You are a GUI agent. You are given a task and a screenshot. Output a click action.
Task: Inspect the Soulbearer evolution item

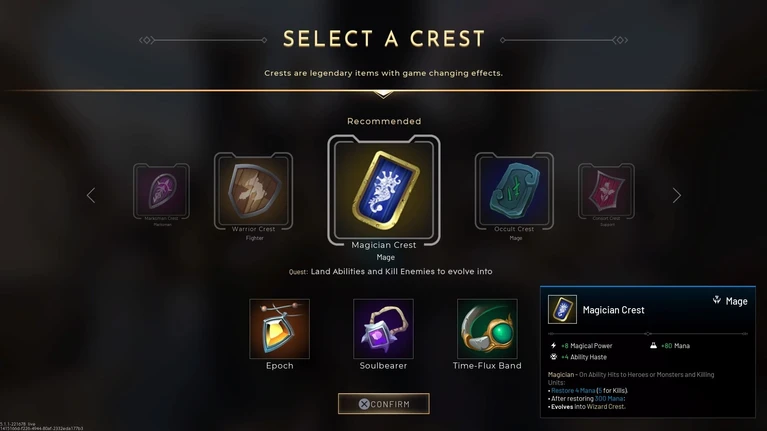383,329
